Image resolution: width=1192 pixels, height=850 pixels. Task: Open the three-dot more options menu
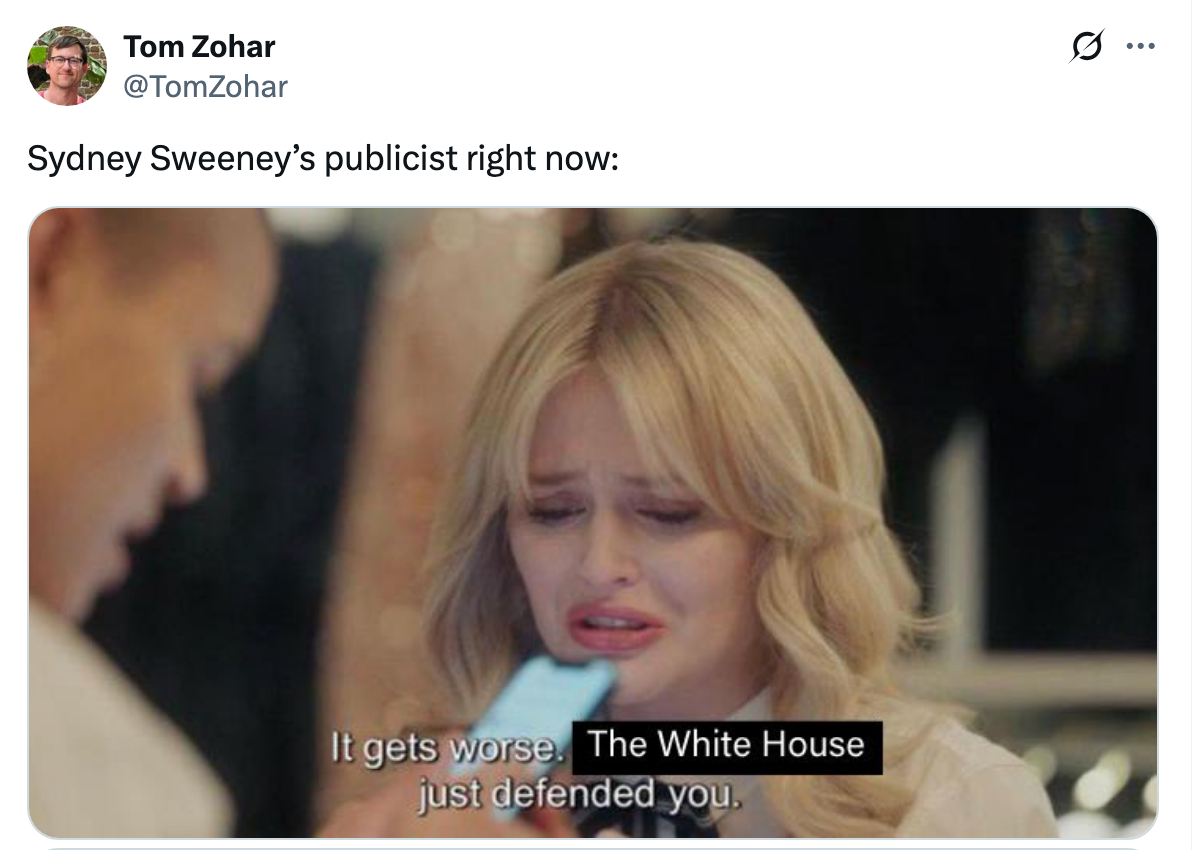pyautogui.click(x=1140, y=46)
